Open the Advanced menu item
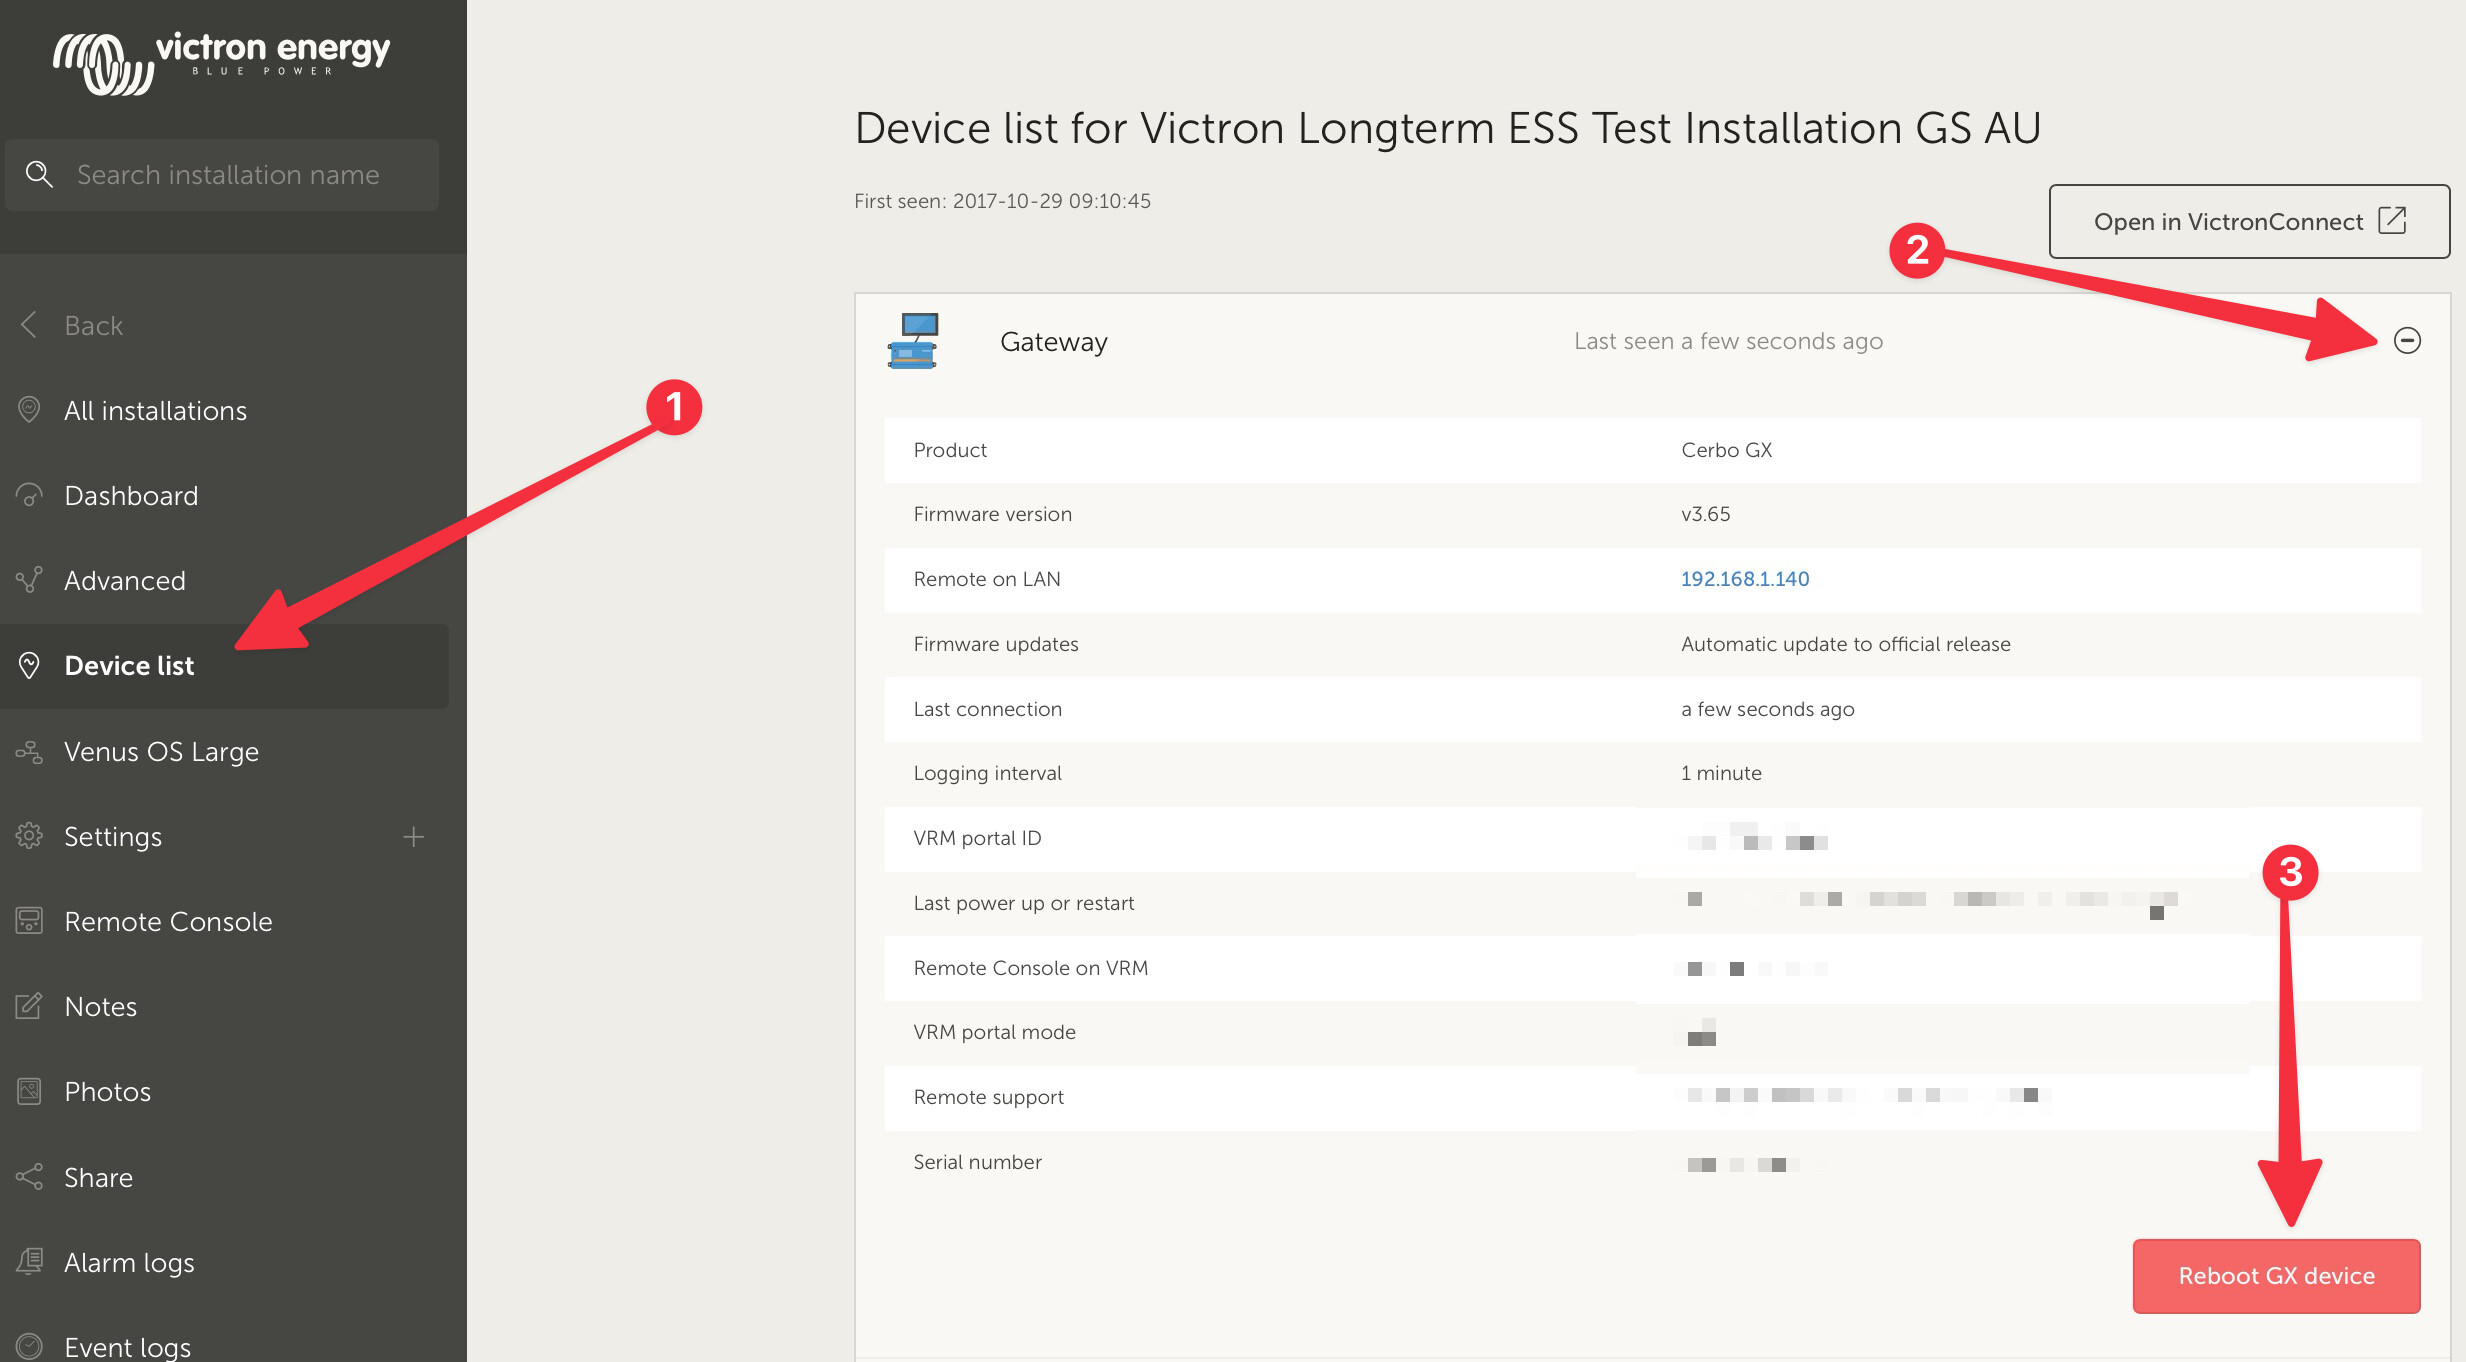Image resolution: width=2466 pixels, height=1362 pixels. pyautogui.click(x=124, y=580)
